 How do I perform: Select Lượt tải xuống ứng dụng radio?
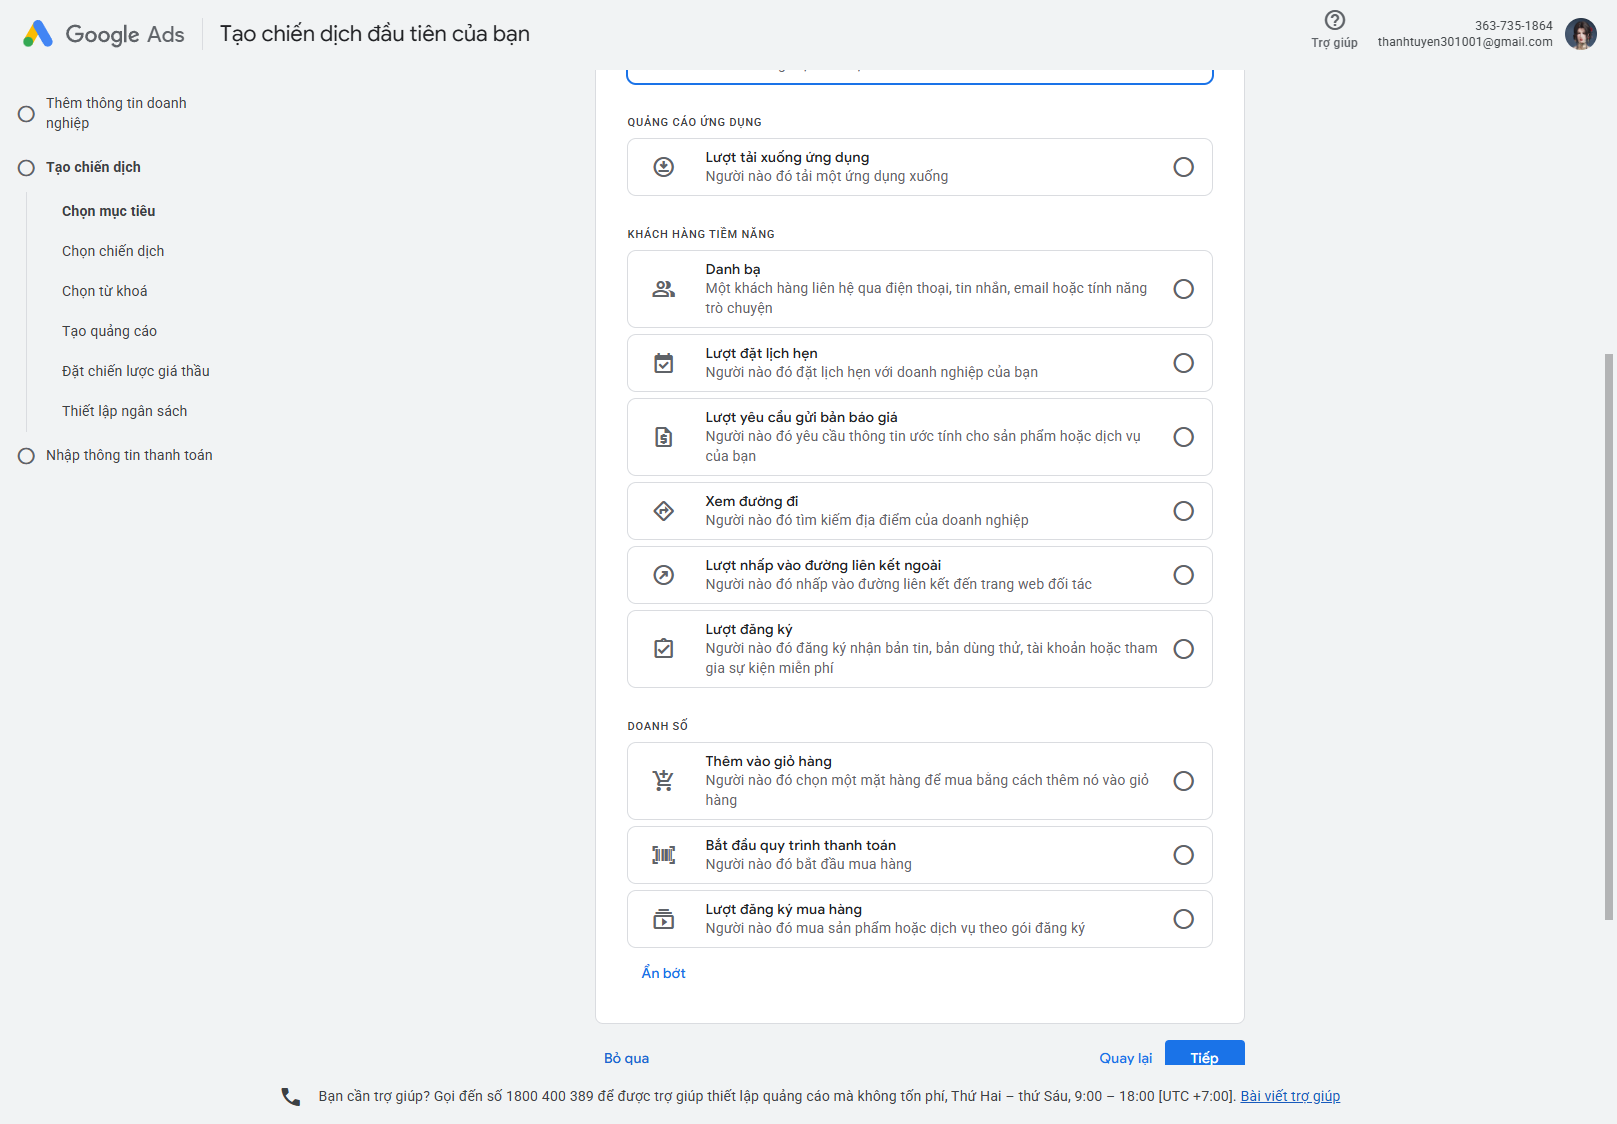[x=1183, y=167]
